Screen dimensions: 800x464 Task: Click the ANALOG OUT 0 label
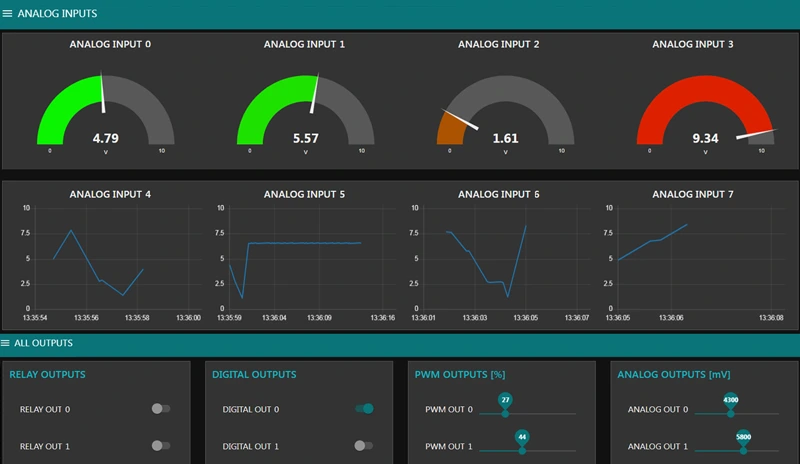tap(658, 409)
